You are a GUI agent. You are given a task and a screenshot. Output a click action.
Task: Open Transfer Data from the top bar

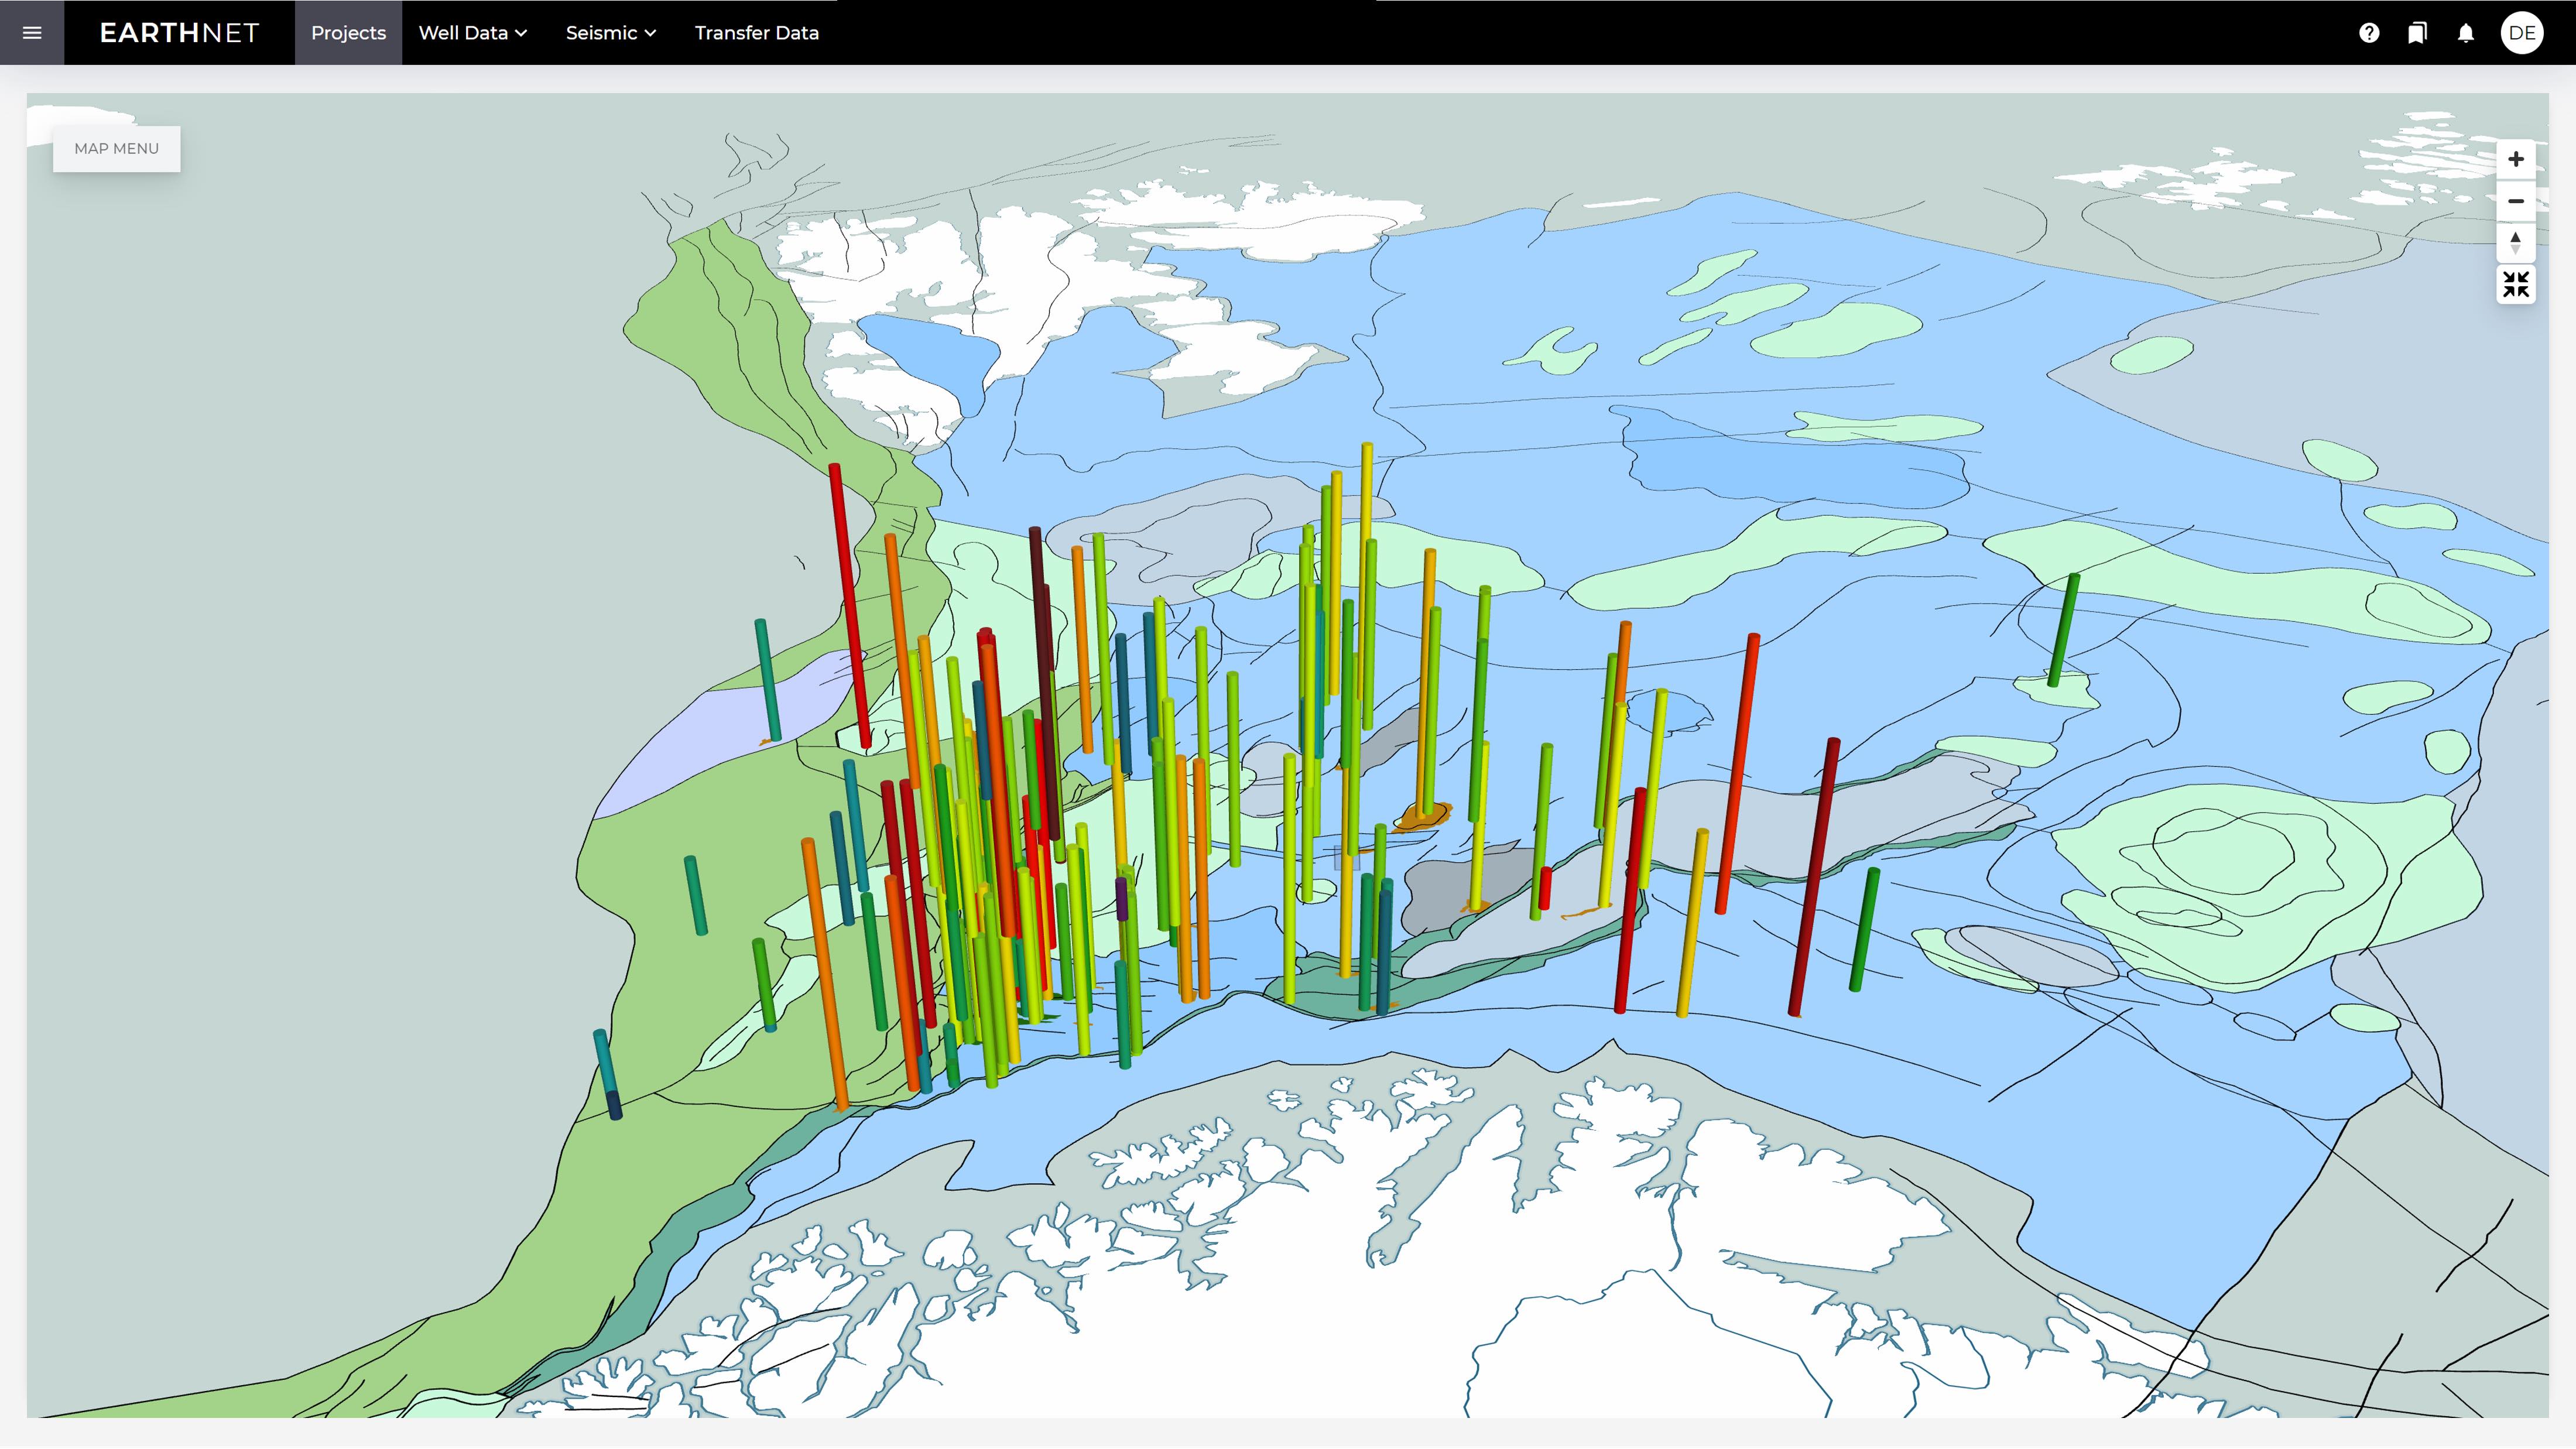757,32
